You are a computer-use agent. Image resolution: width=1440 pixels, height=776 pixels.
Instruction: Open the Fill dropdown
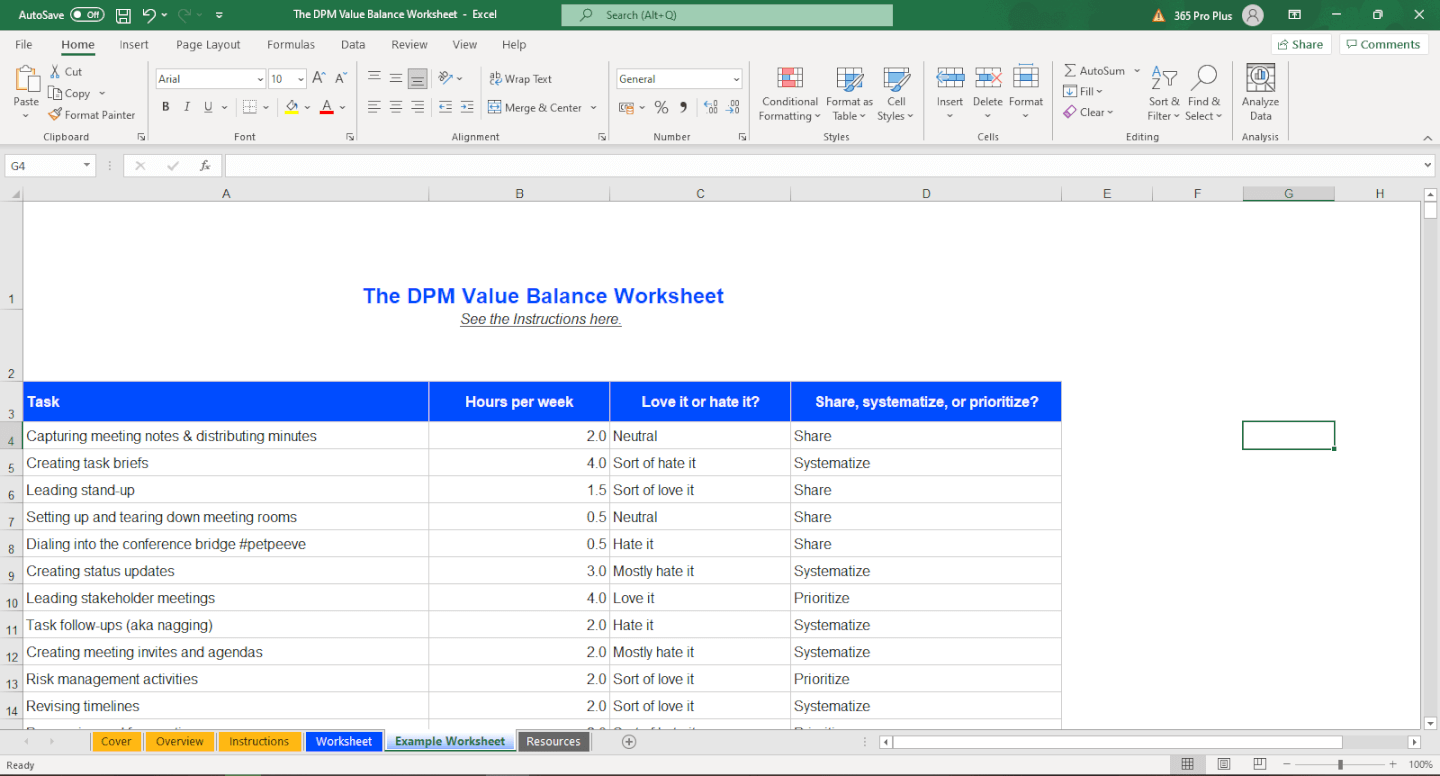pos(1083,92)
